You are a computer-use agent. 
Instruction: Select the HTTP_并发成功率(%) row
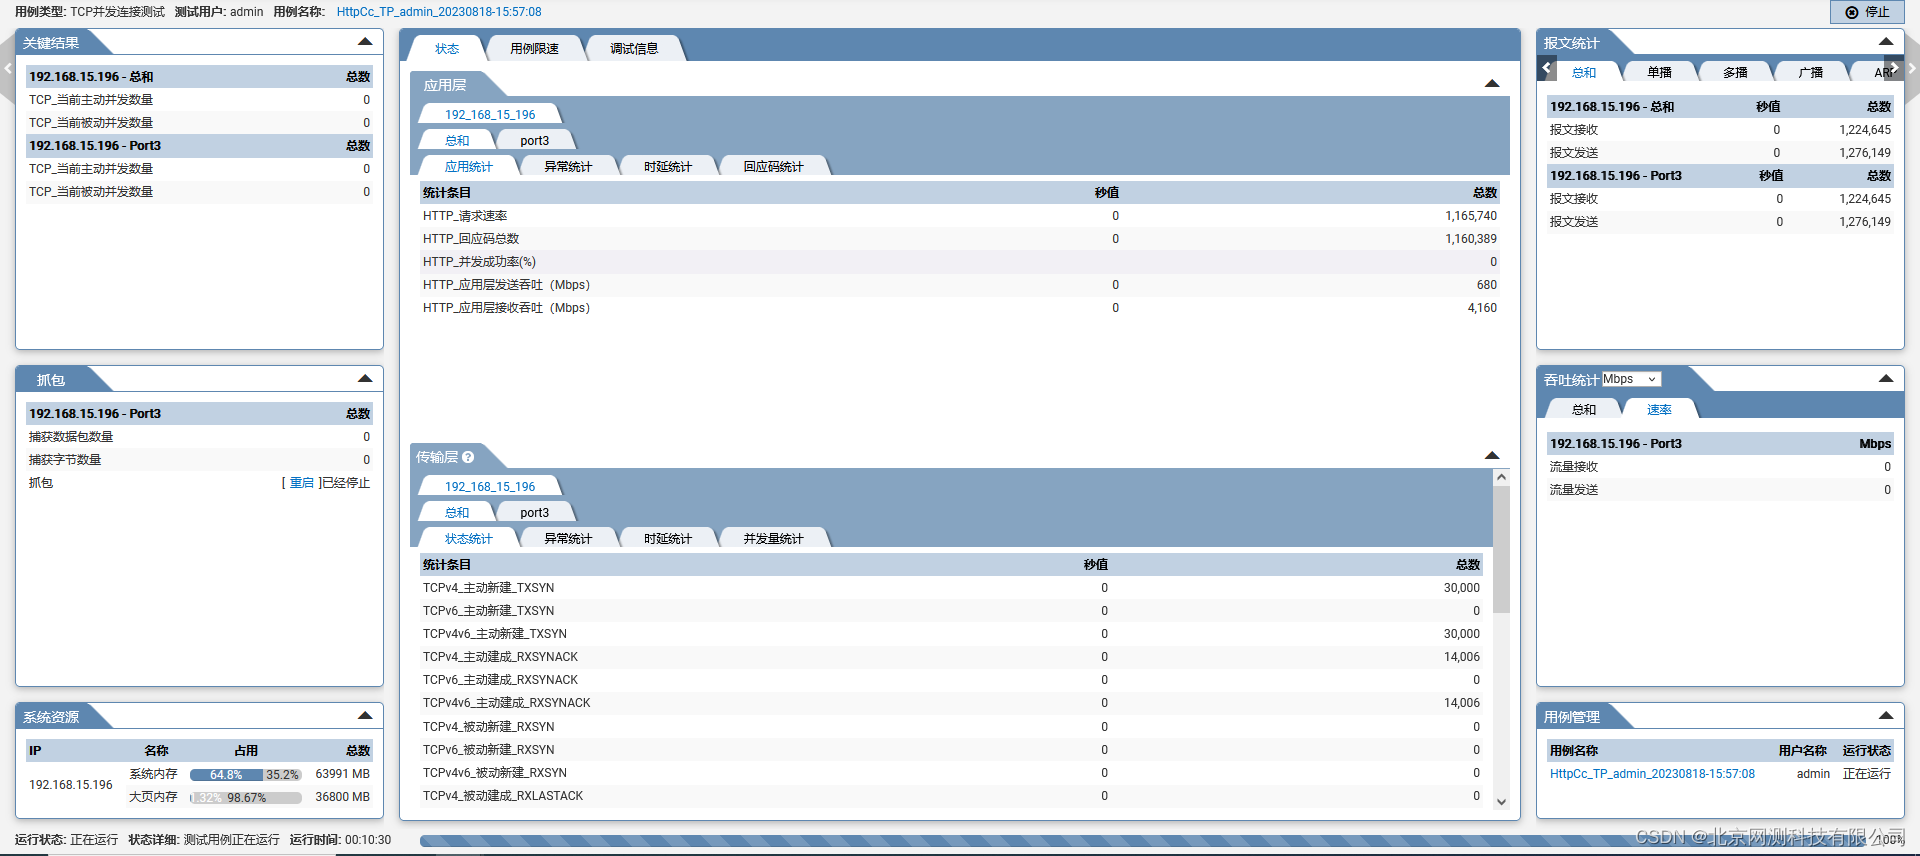point(960,262)
